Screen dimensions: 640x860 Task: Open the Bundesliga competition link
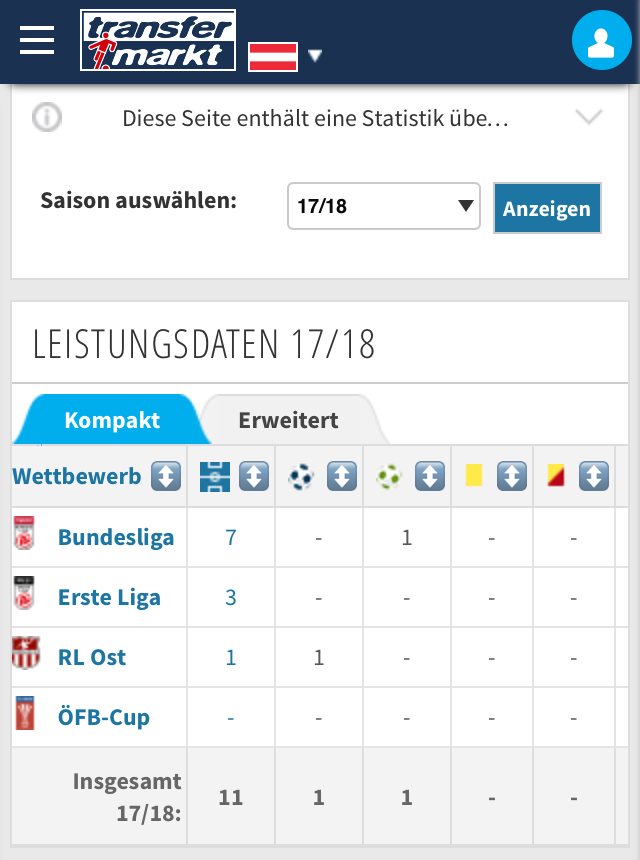[116, 538]
